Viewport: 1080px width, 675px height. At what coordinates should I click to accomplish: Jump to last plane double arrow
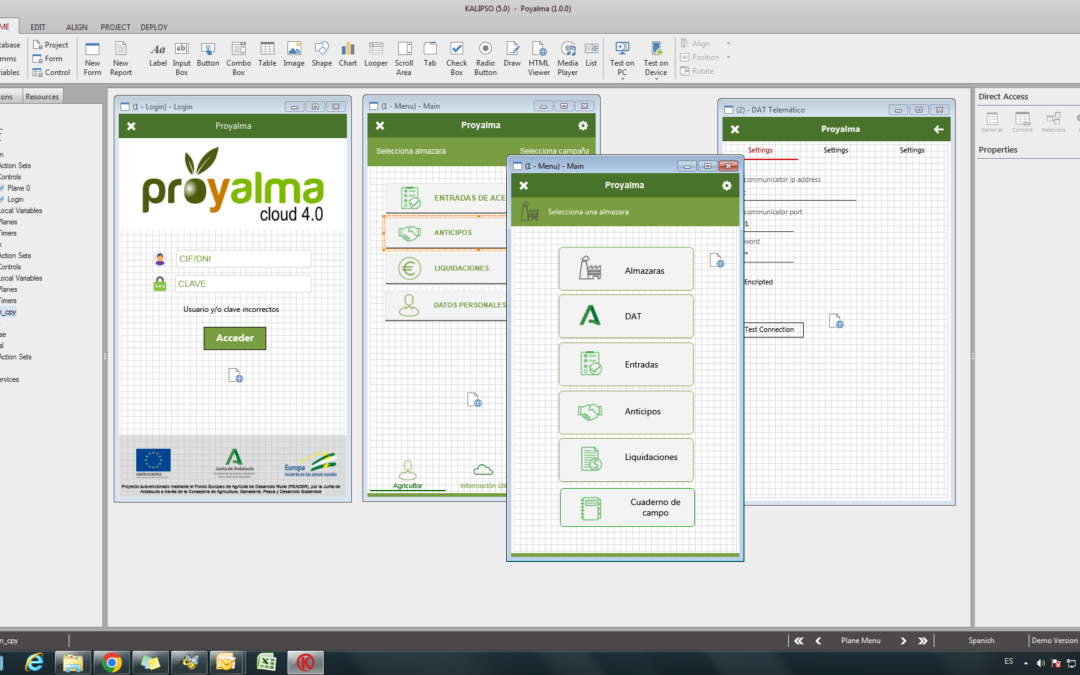click(x=922, y=641)
